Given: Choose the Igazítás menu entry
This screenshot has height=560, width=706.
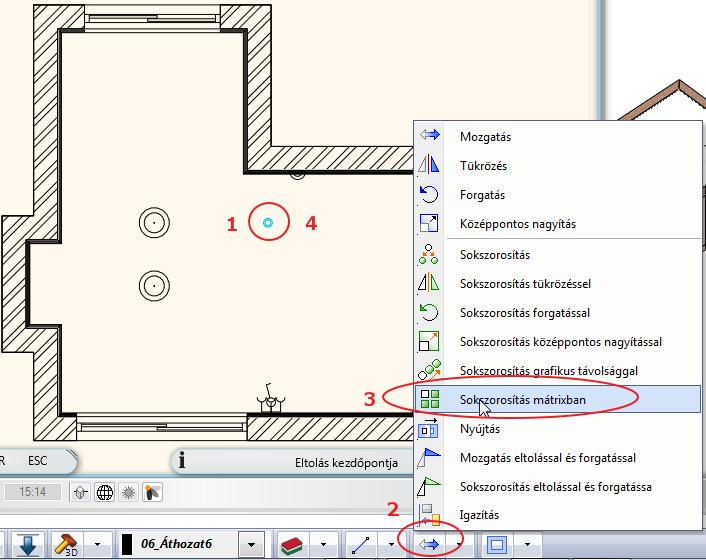Looking at the screenshot, I should (x=557, y=515).
